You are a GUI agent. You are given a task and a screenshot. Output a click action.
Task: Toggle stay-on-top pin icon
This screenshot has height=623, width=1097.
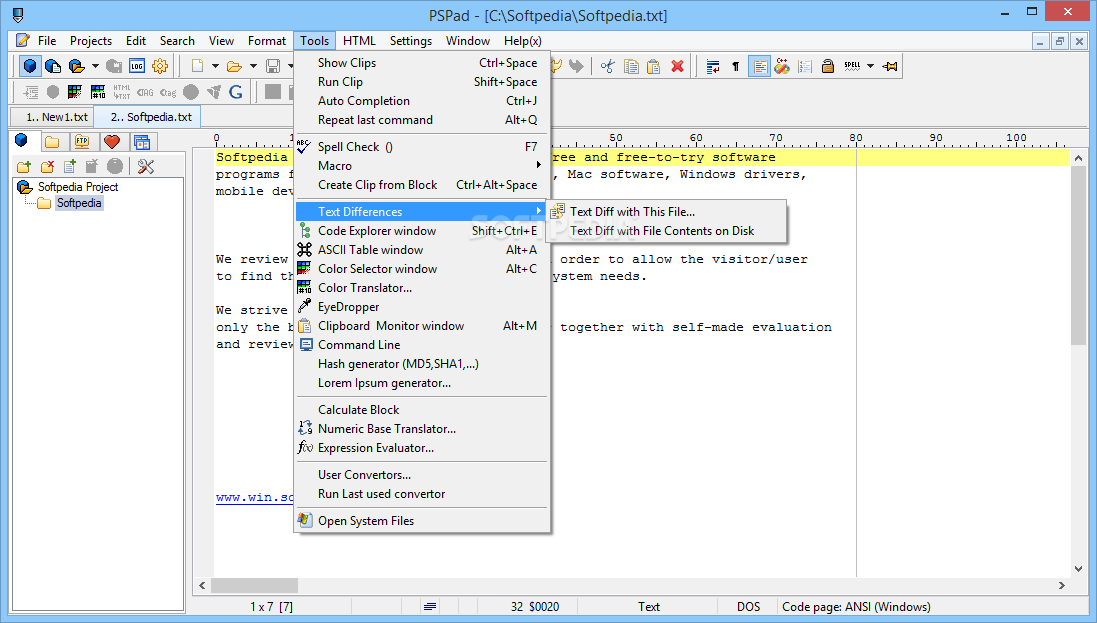point(890,66)
